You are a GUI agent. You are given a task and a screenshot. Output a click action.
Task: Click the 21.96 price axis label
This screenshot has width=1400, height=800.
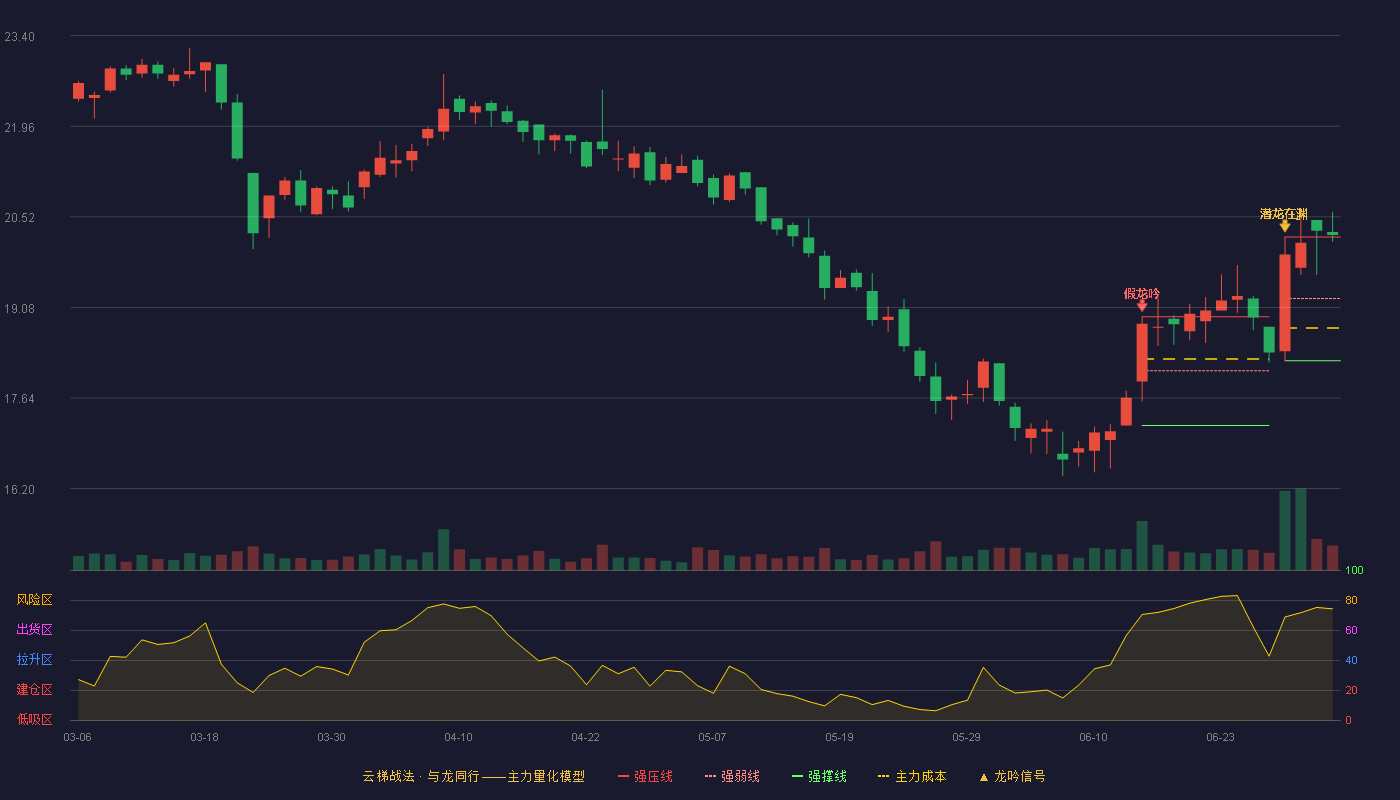19,128
